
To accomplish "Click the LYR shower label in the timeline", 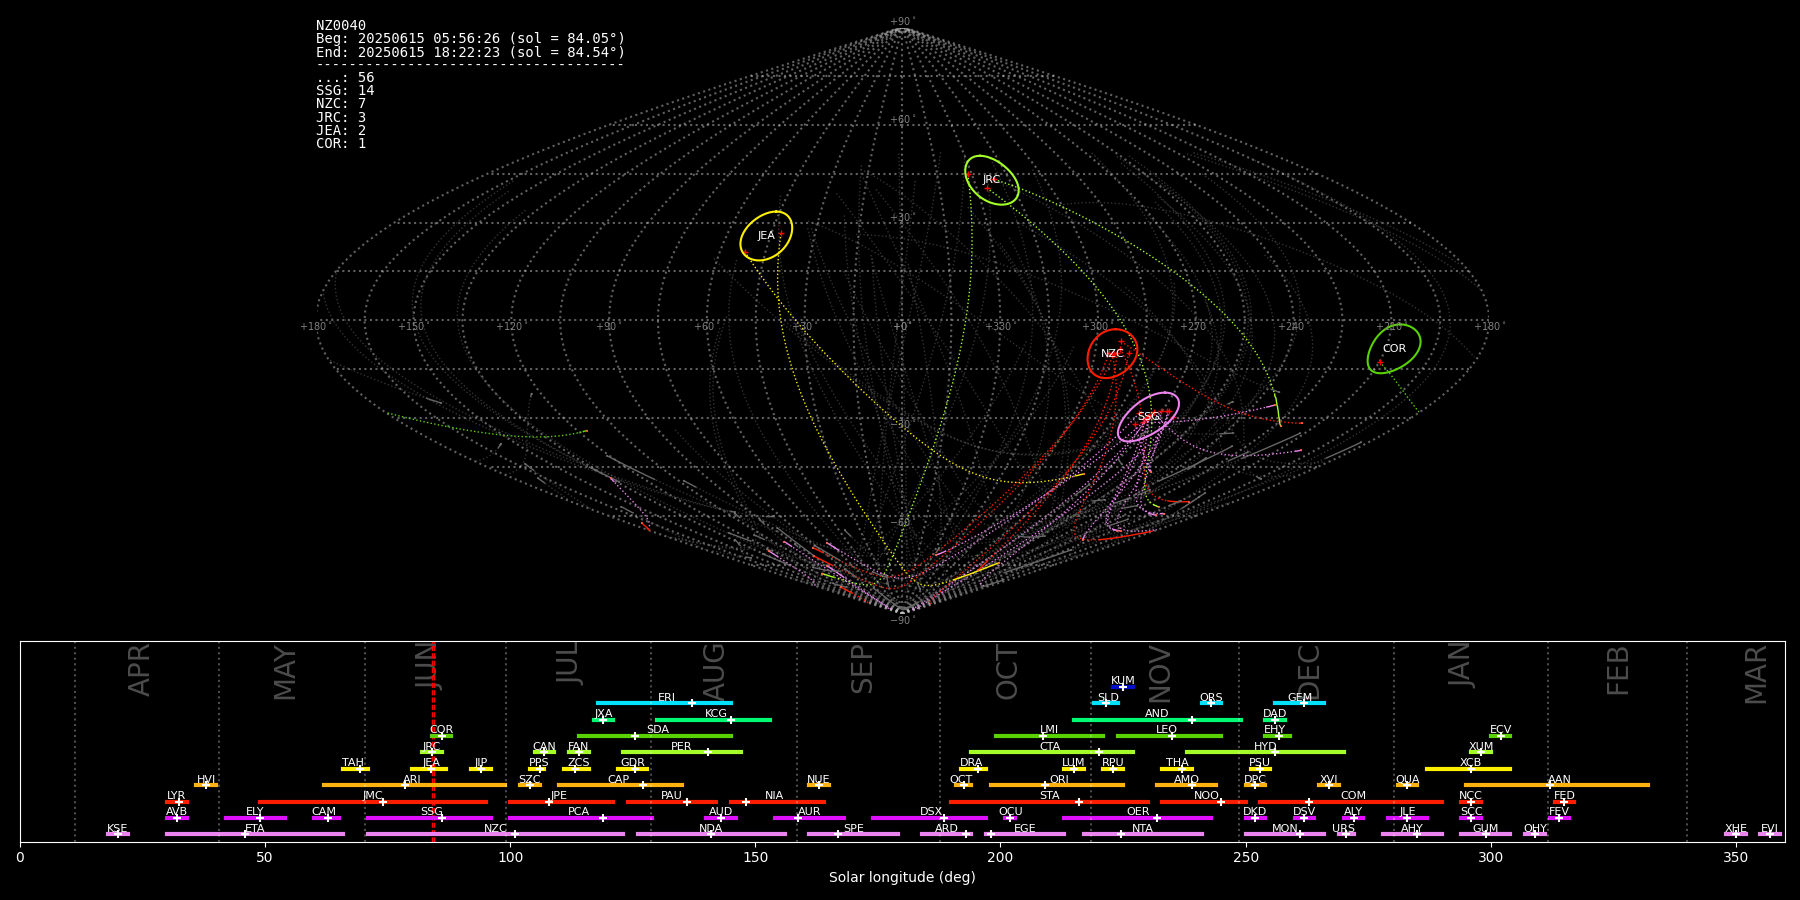I will (176, 796).
